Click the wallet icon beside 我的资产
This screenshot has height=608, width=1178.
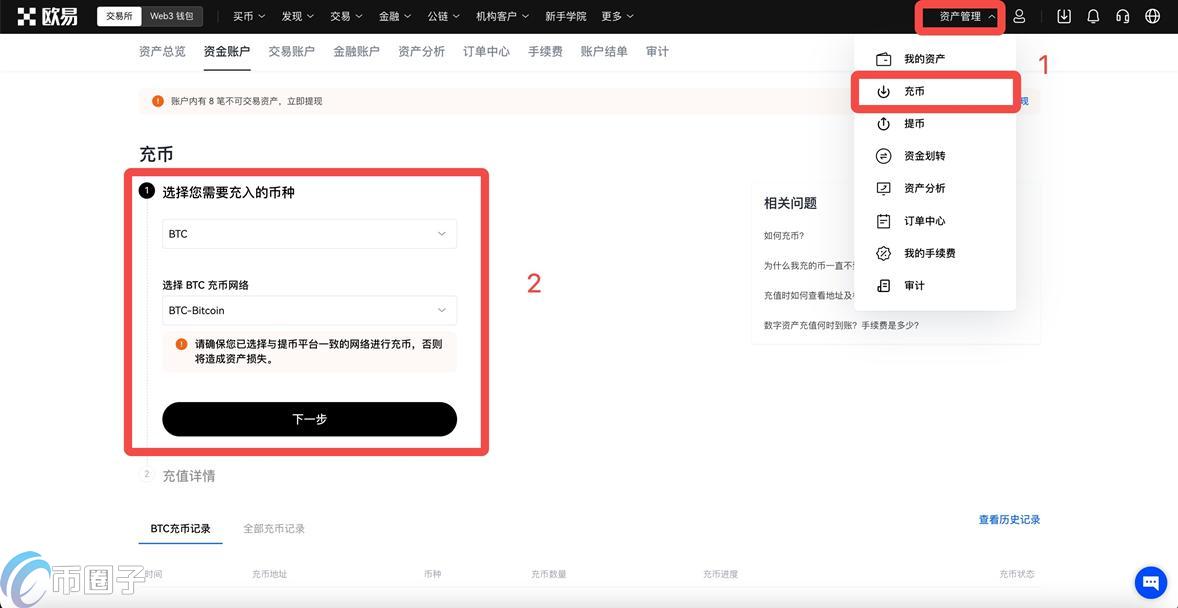click(x=884, y=59)
